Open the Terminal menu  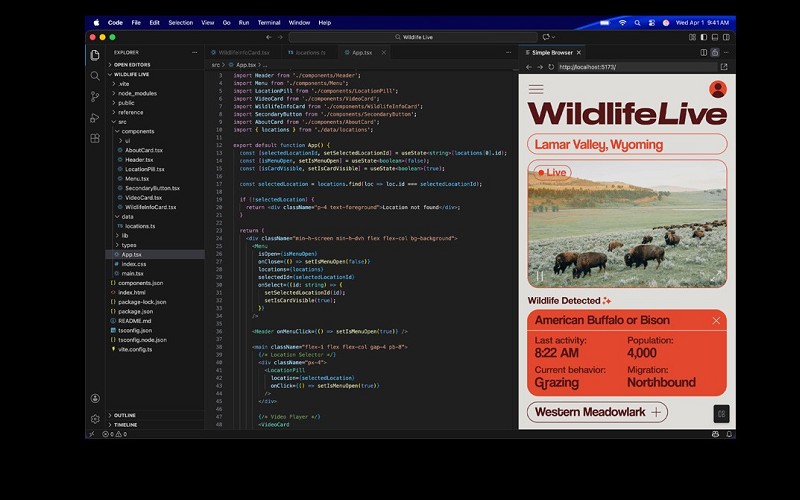[x=269, y=22]
